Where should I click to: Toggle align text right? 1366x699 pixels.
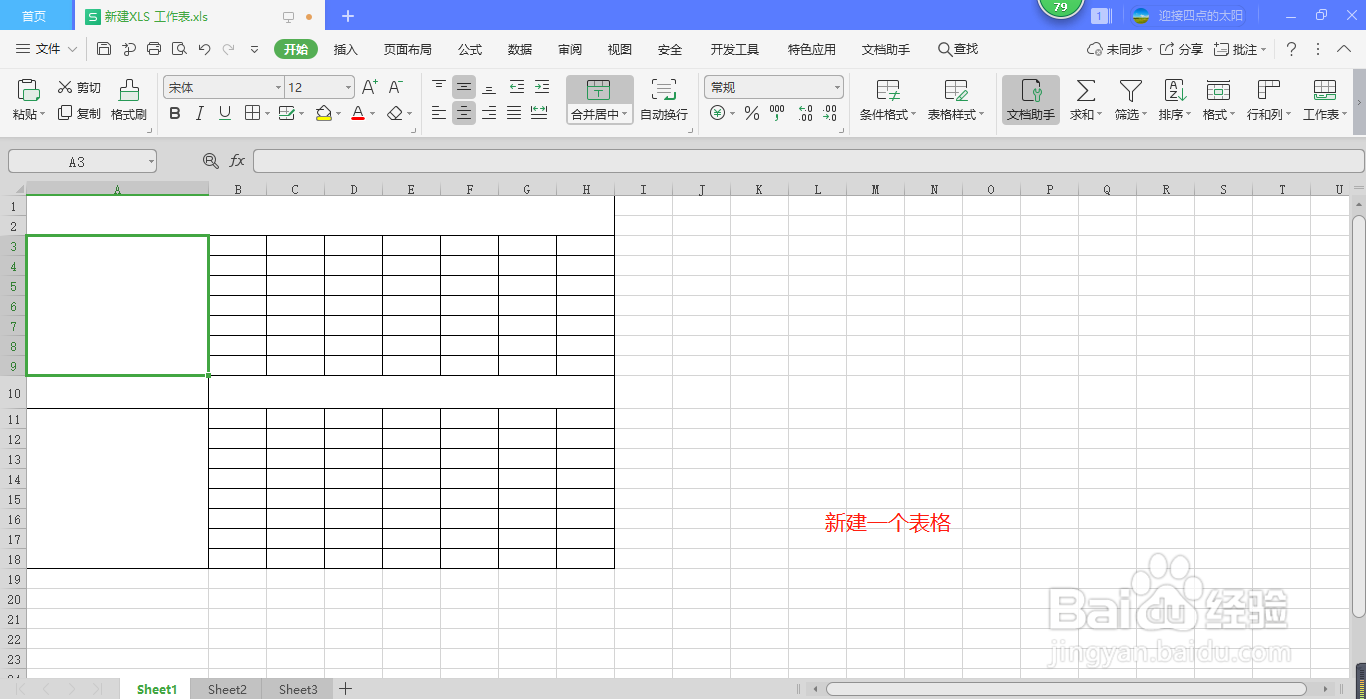pos(489,113)
